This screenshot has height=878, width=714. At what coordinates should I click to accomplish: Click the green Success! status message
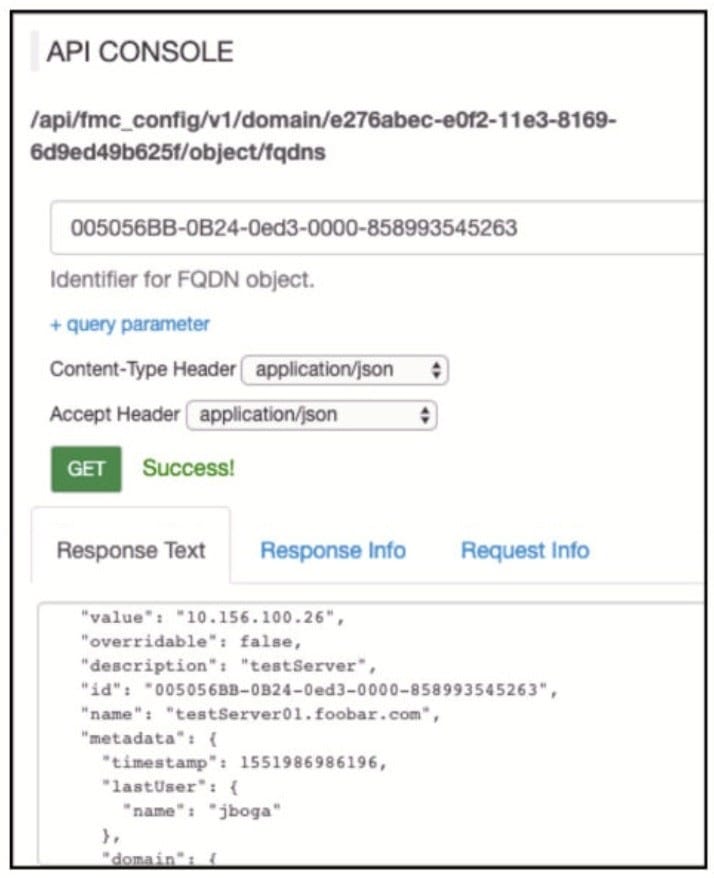(188, 467)
